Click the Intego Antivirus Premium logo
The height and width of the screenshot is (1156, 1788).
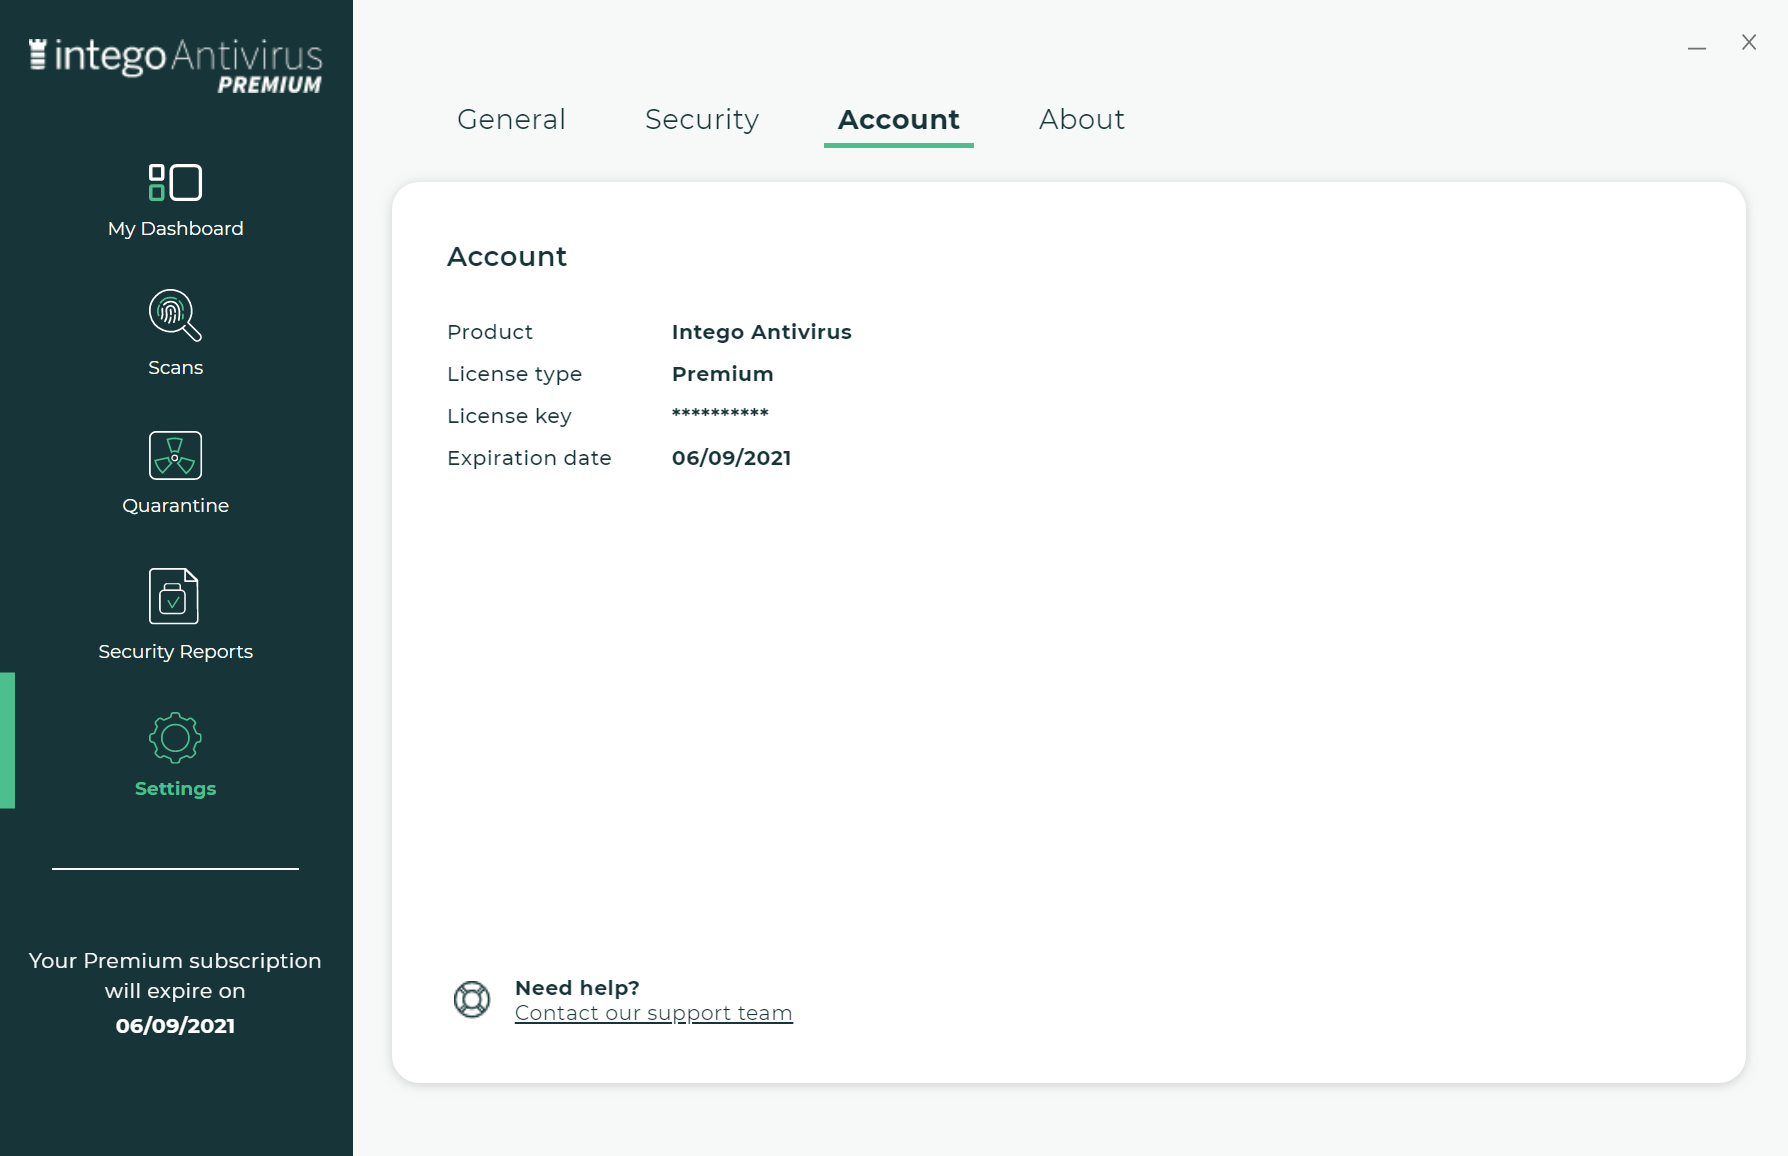pos(176,66)
